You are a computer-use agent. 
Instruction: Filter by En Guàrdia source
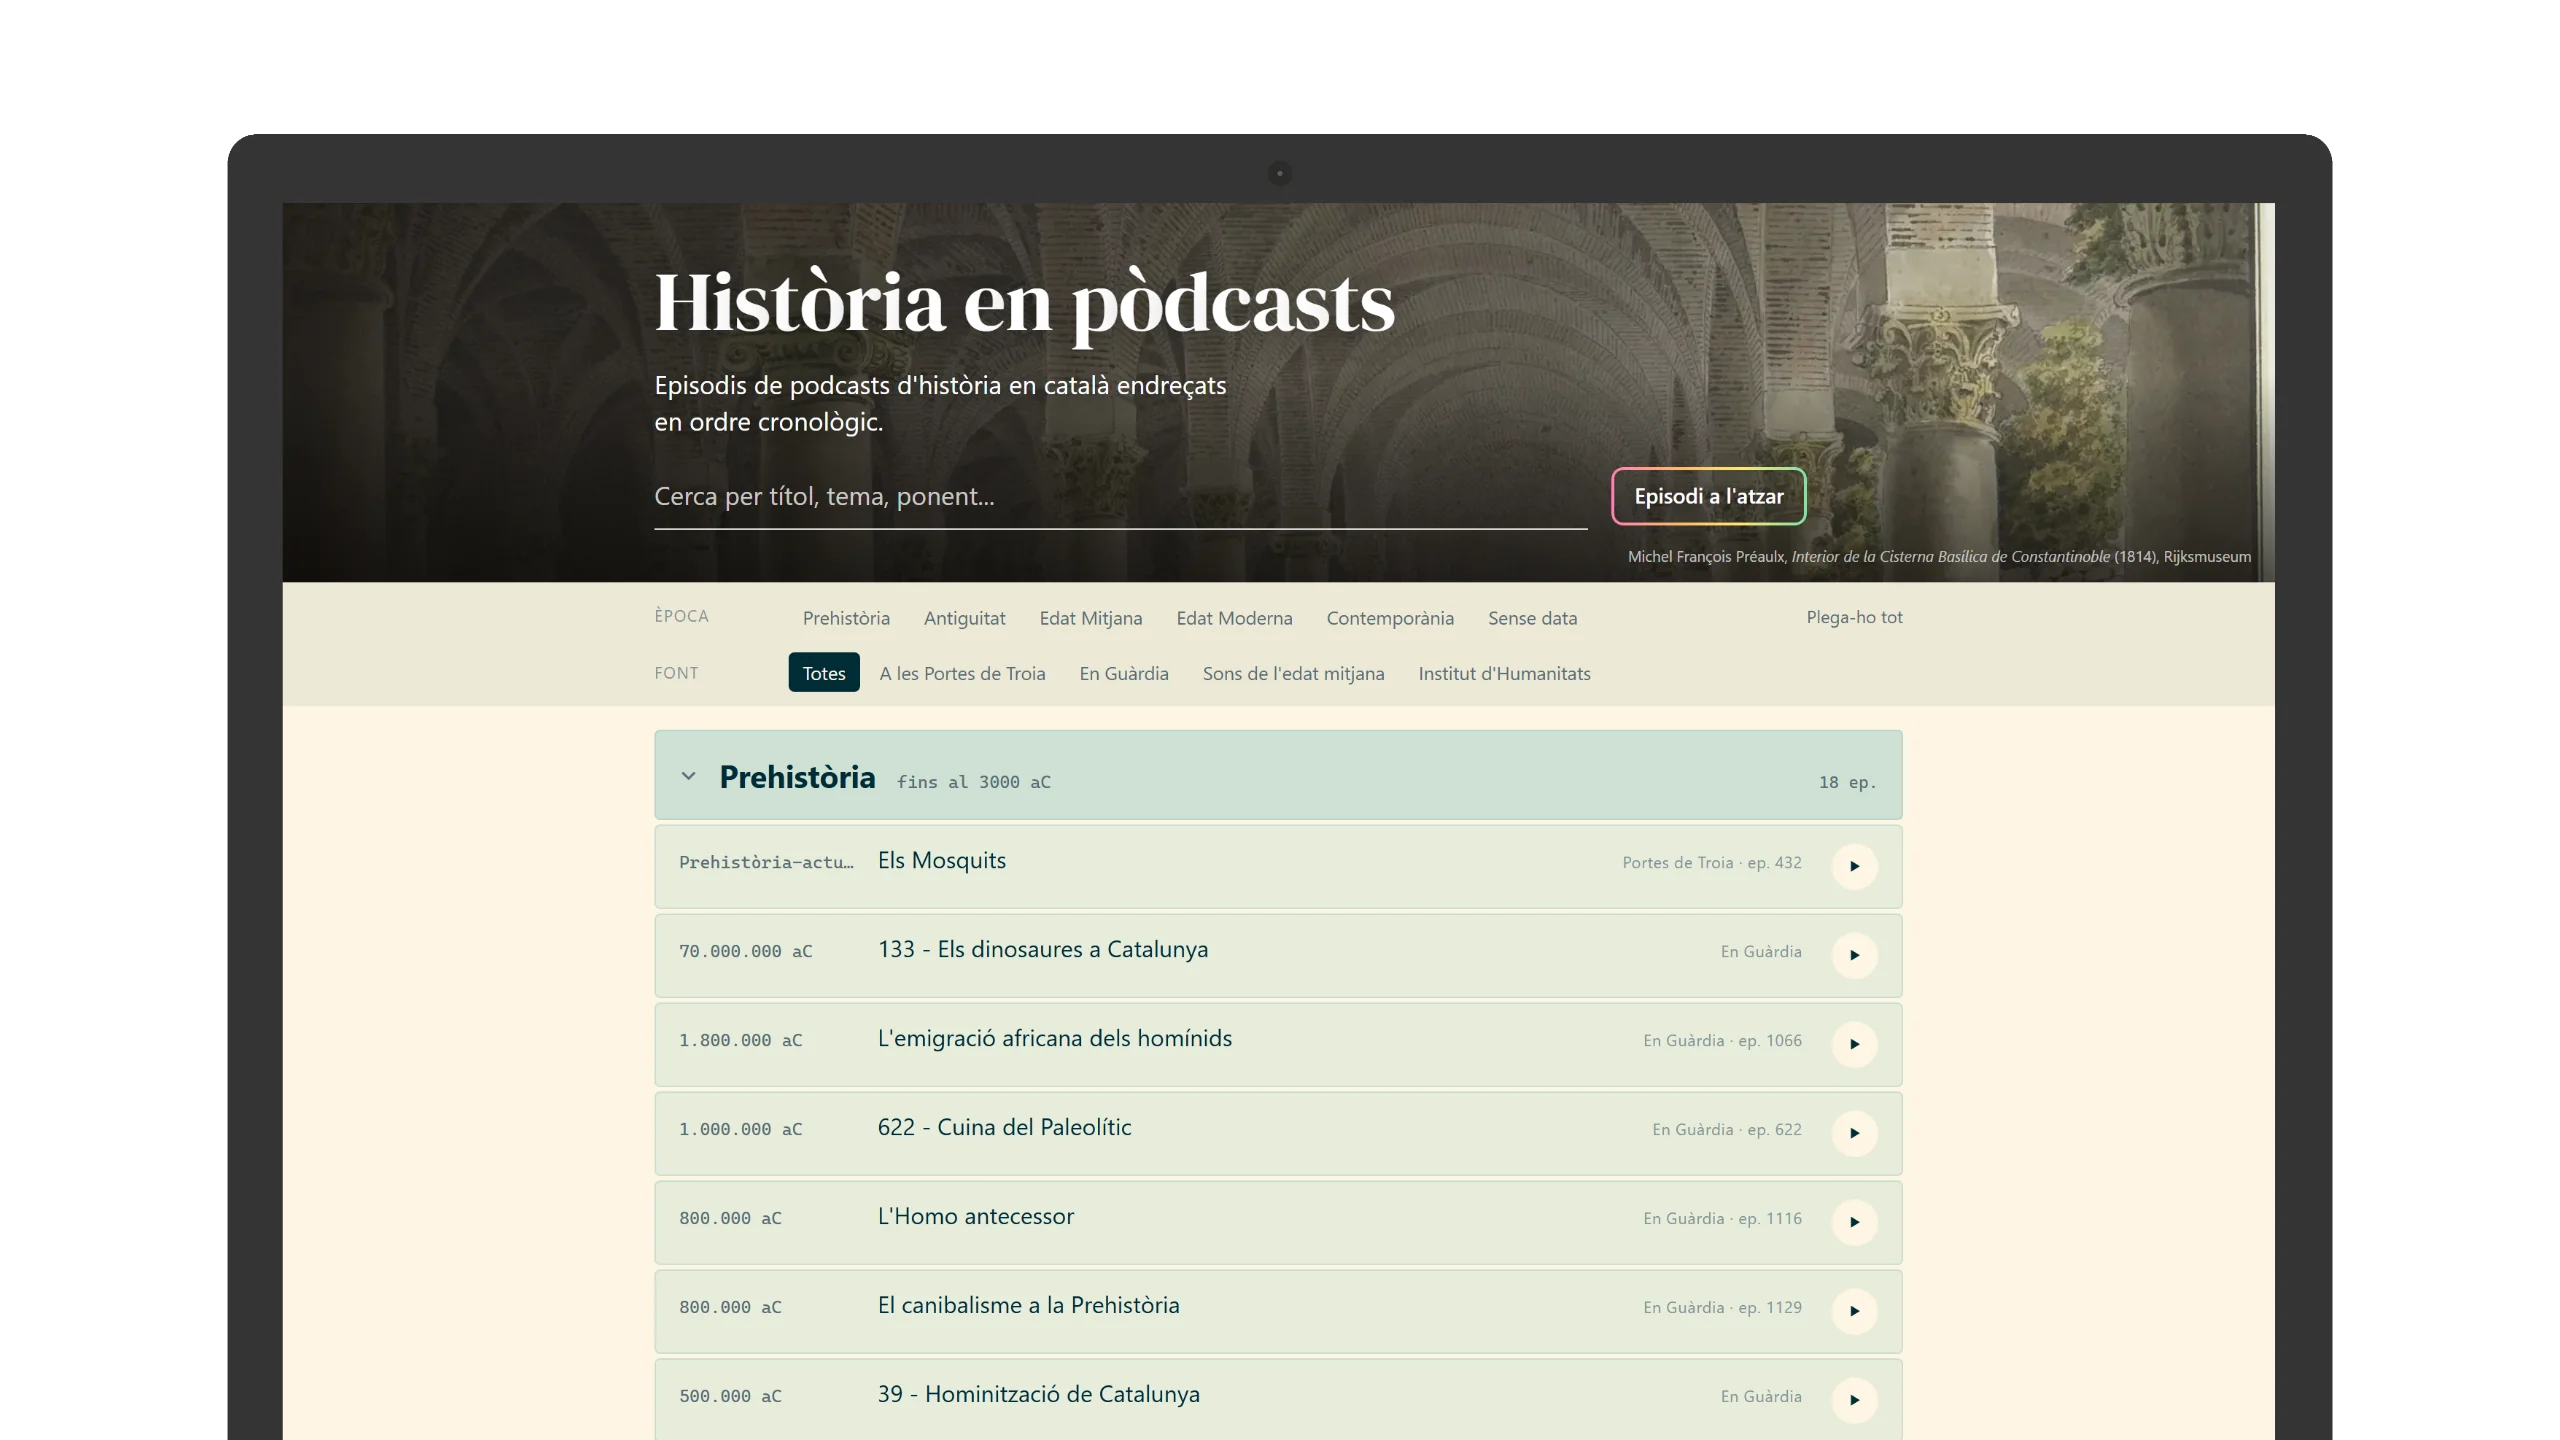1124,673
